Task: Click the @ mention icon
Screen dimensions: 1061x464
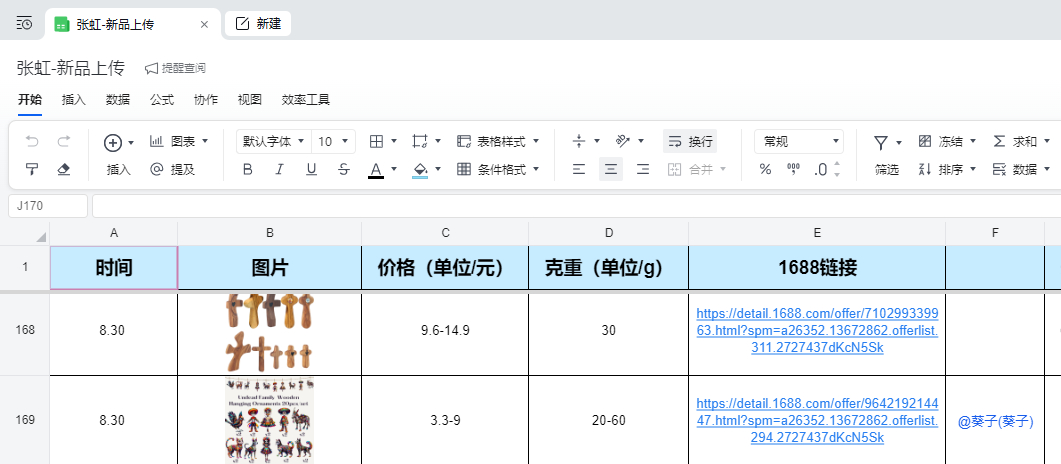Action: tap(156, 169)
